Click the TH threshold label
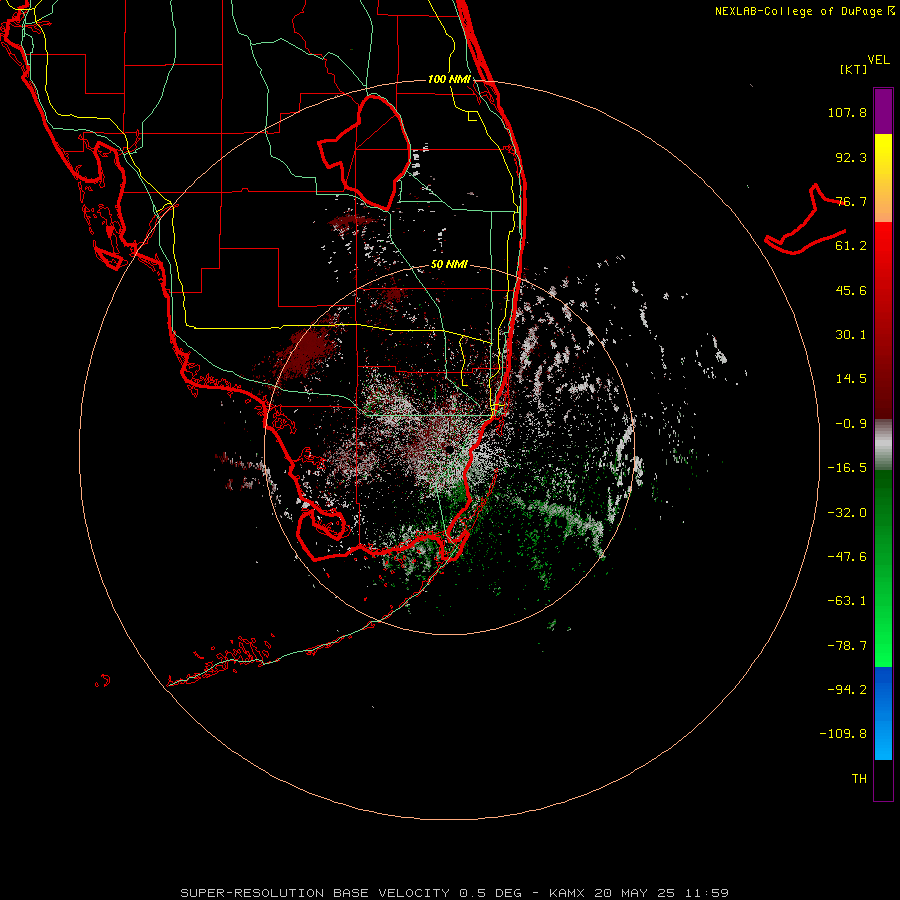 tap(859, 779)
